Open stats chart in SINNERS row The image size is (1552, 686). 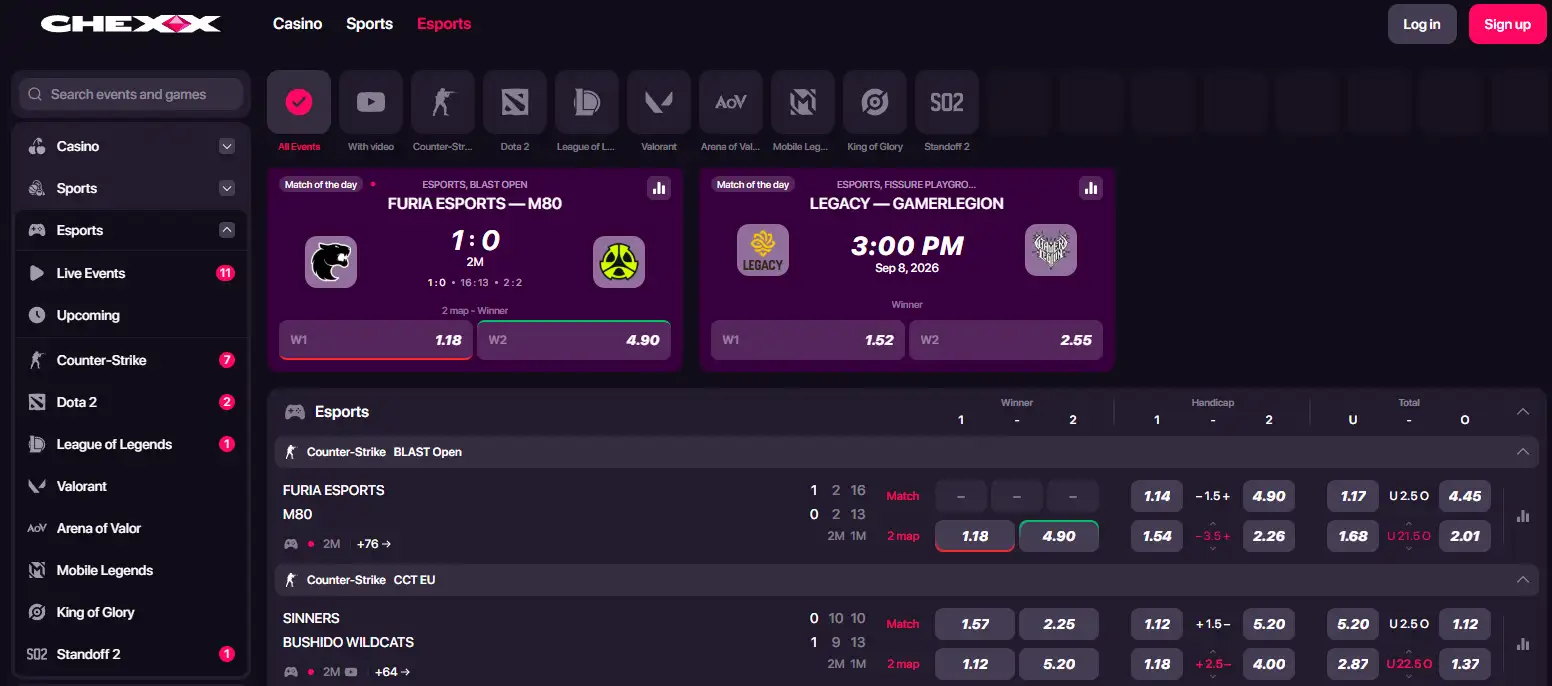pos(1523,644)
